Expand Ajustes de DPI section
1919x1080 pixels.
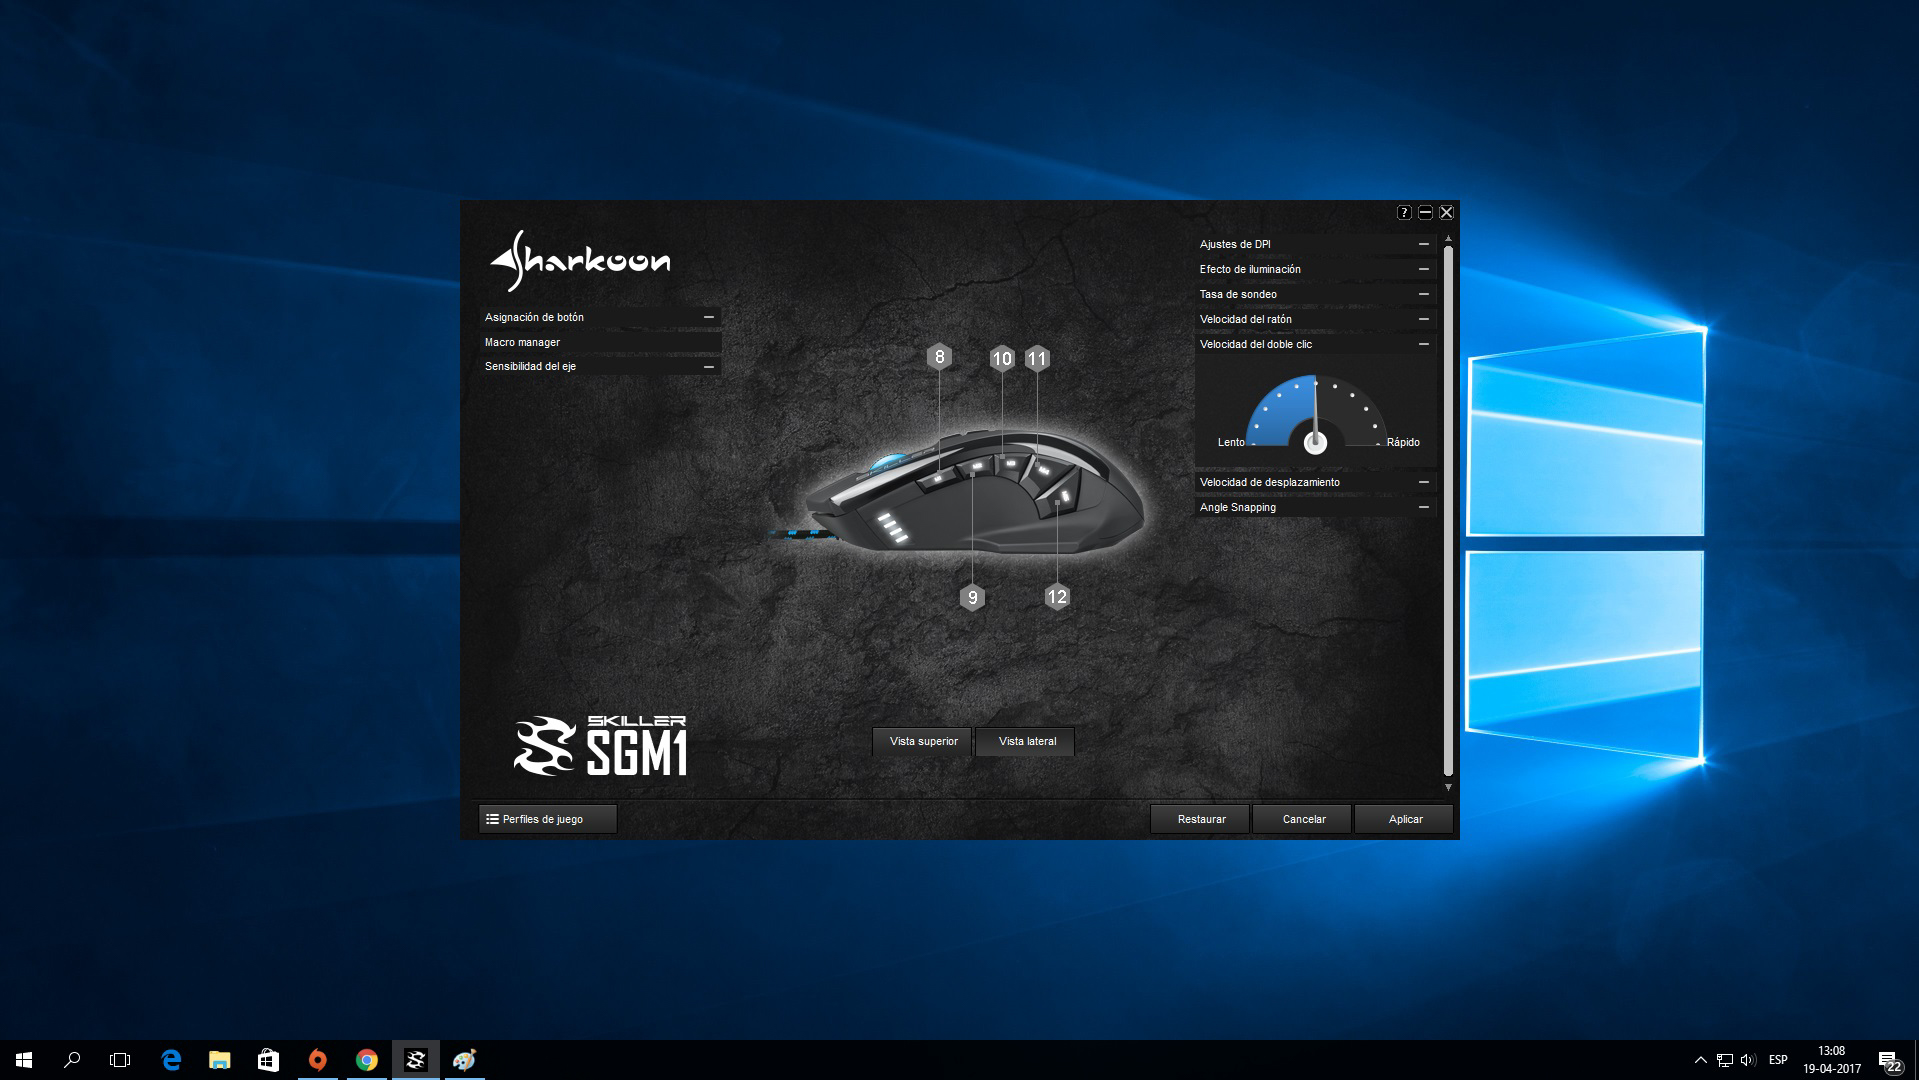coord(1316,244)
